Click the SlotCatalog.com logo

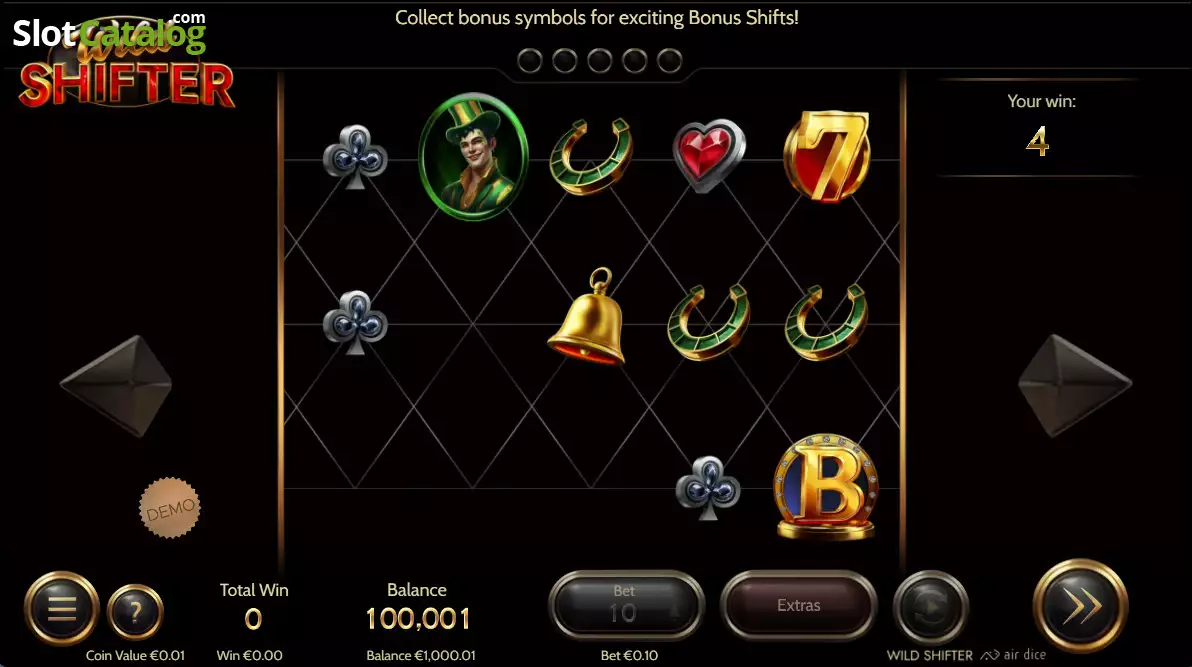[109, 32]
